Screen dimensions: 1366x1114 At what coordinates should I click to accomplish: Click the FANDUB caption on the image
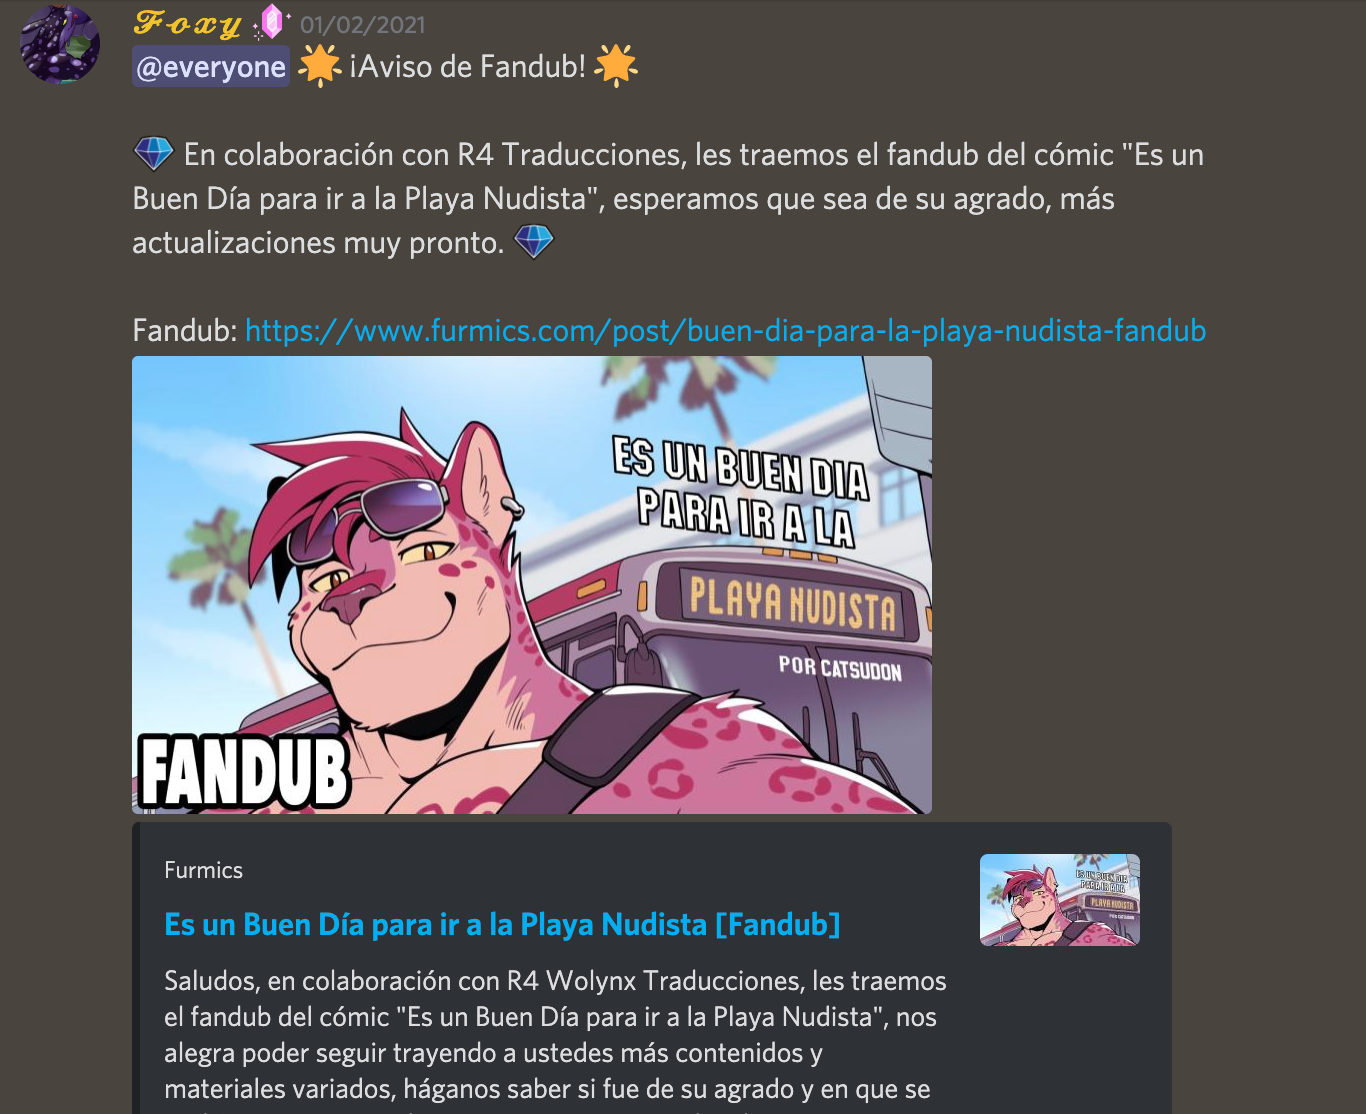pyautogui.click(x=244, y=773)
